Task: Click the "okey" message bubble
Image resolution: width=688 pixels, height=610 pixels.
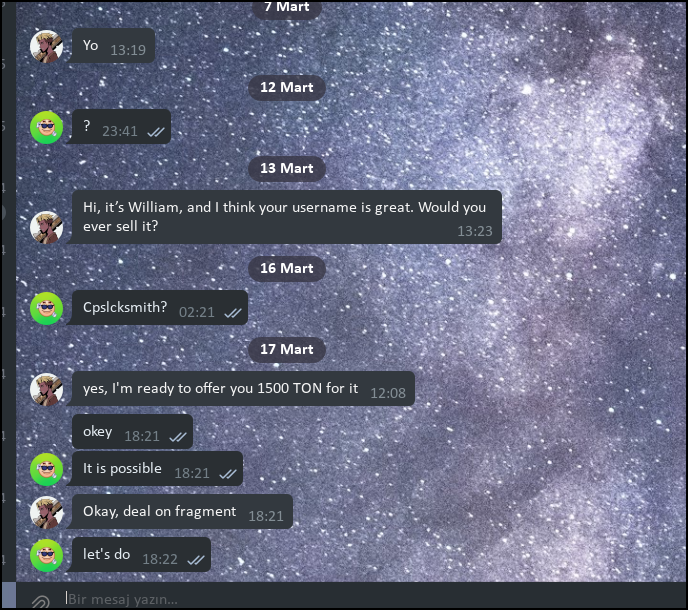Action: pos(132,431)
